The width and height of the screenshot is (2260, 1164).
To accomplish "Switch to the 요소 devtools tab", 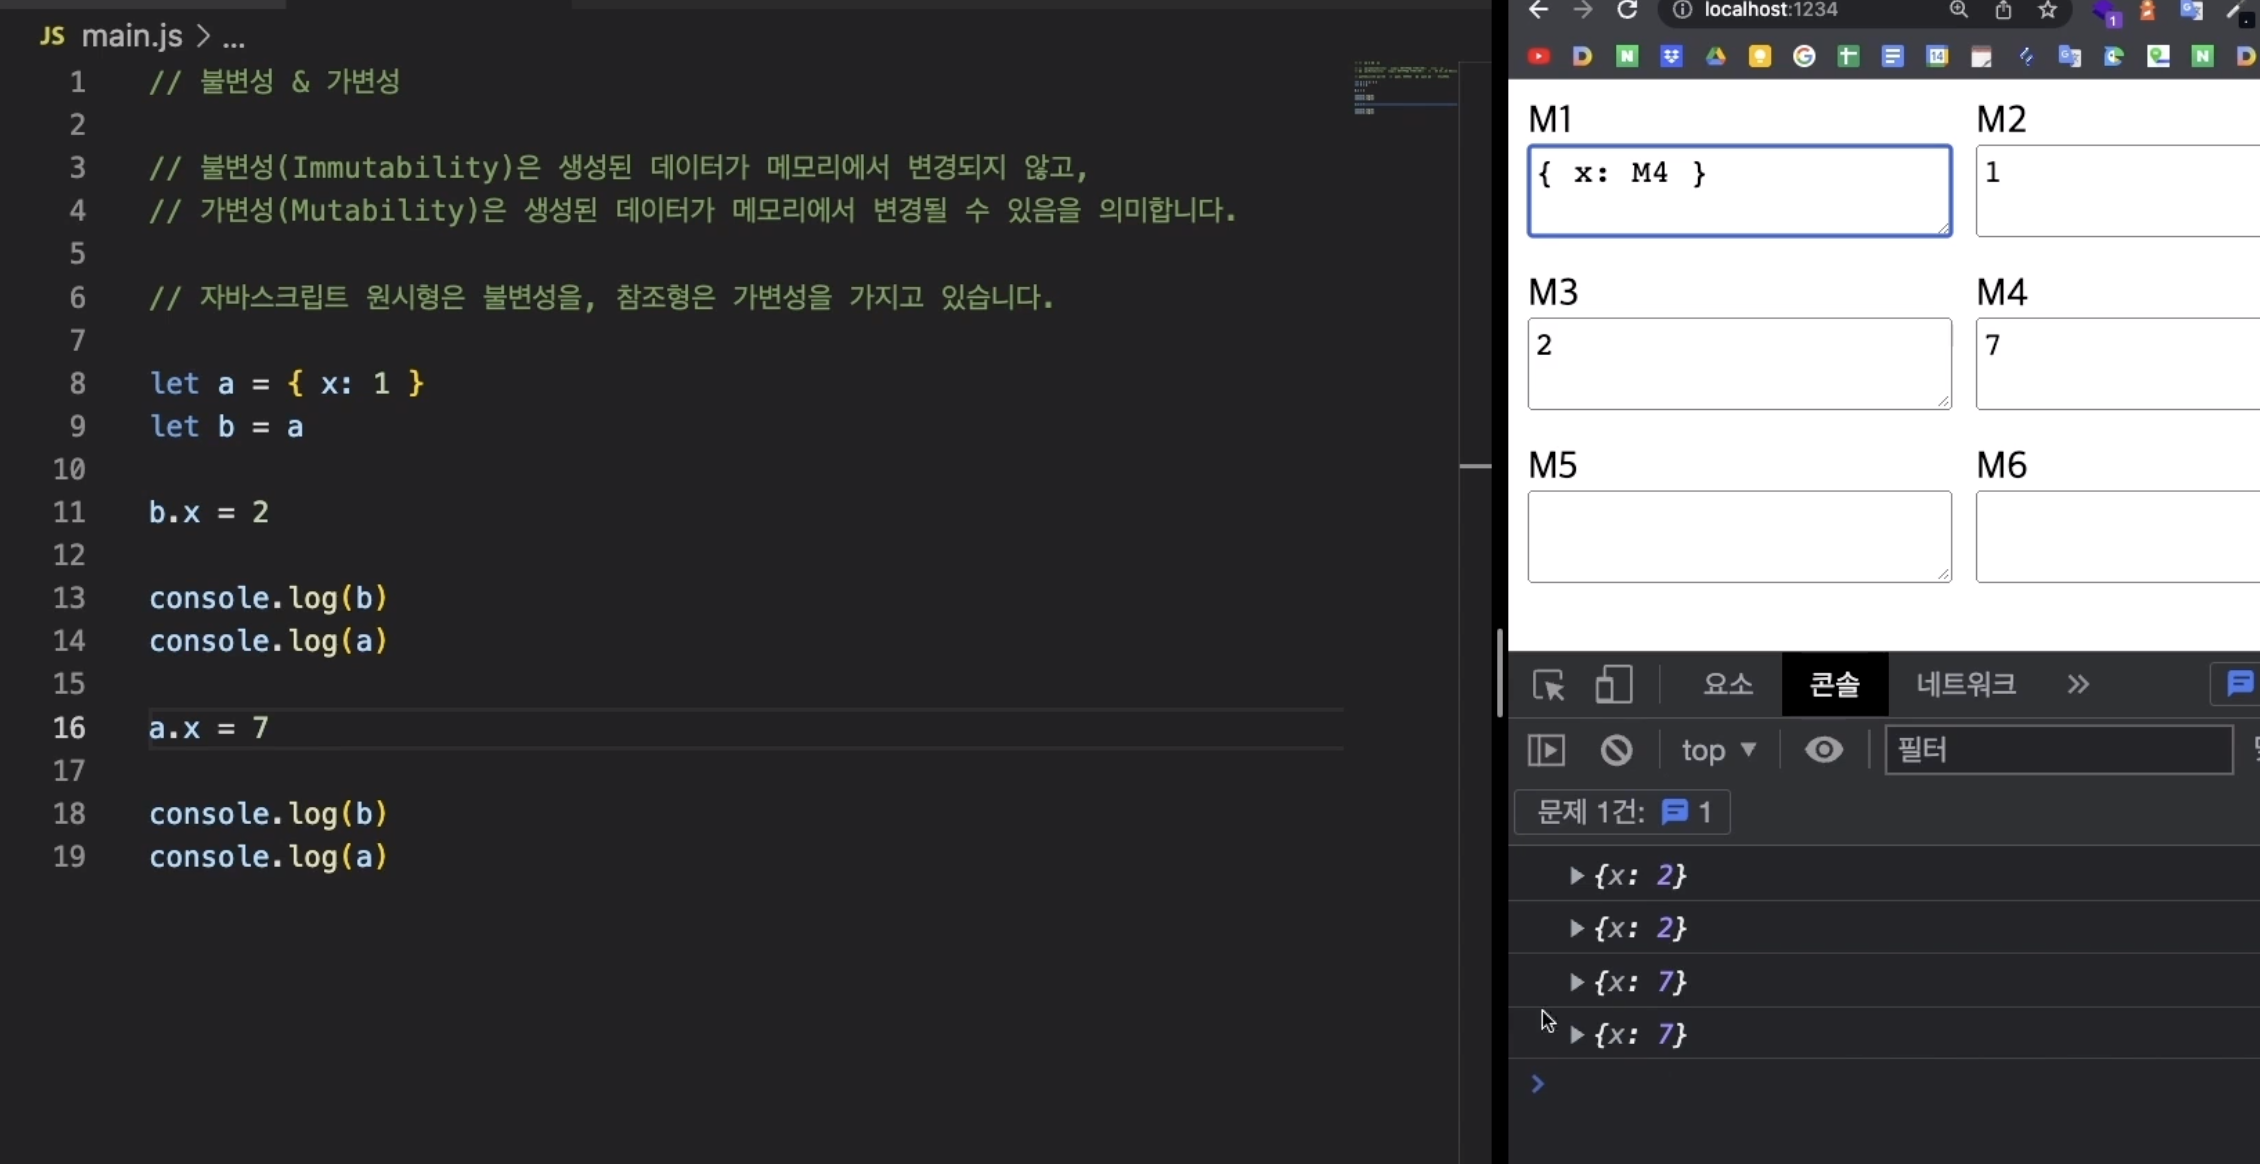I will [x=1728, y=685].
